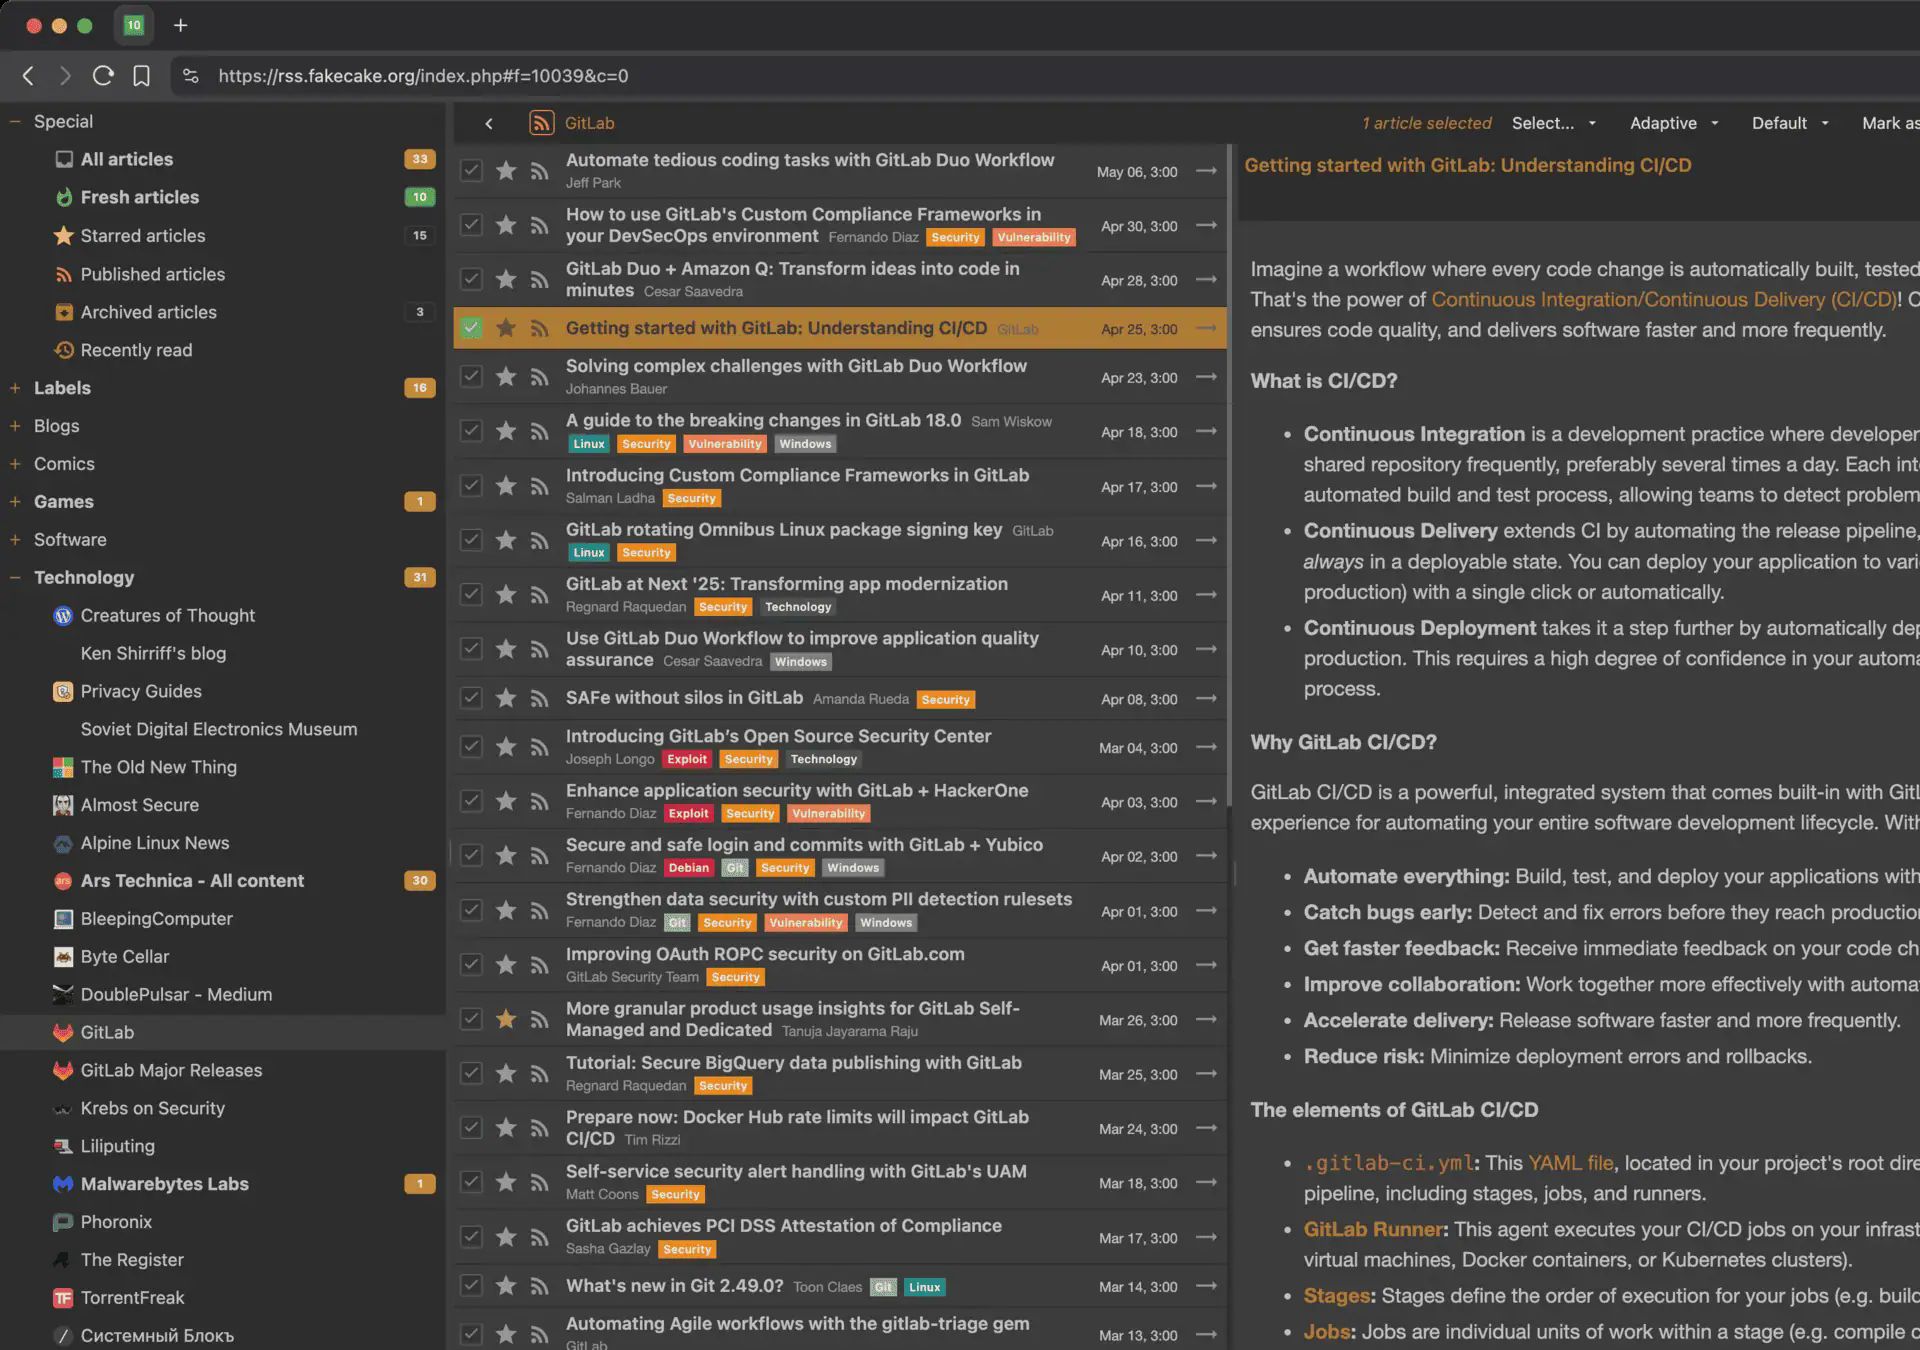Check the 'GitLab Duo + Amazon Q' article checkbox

[471, 279]
